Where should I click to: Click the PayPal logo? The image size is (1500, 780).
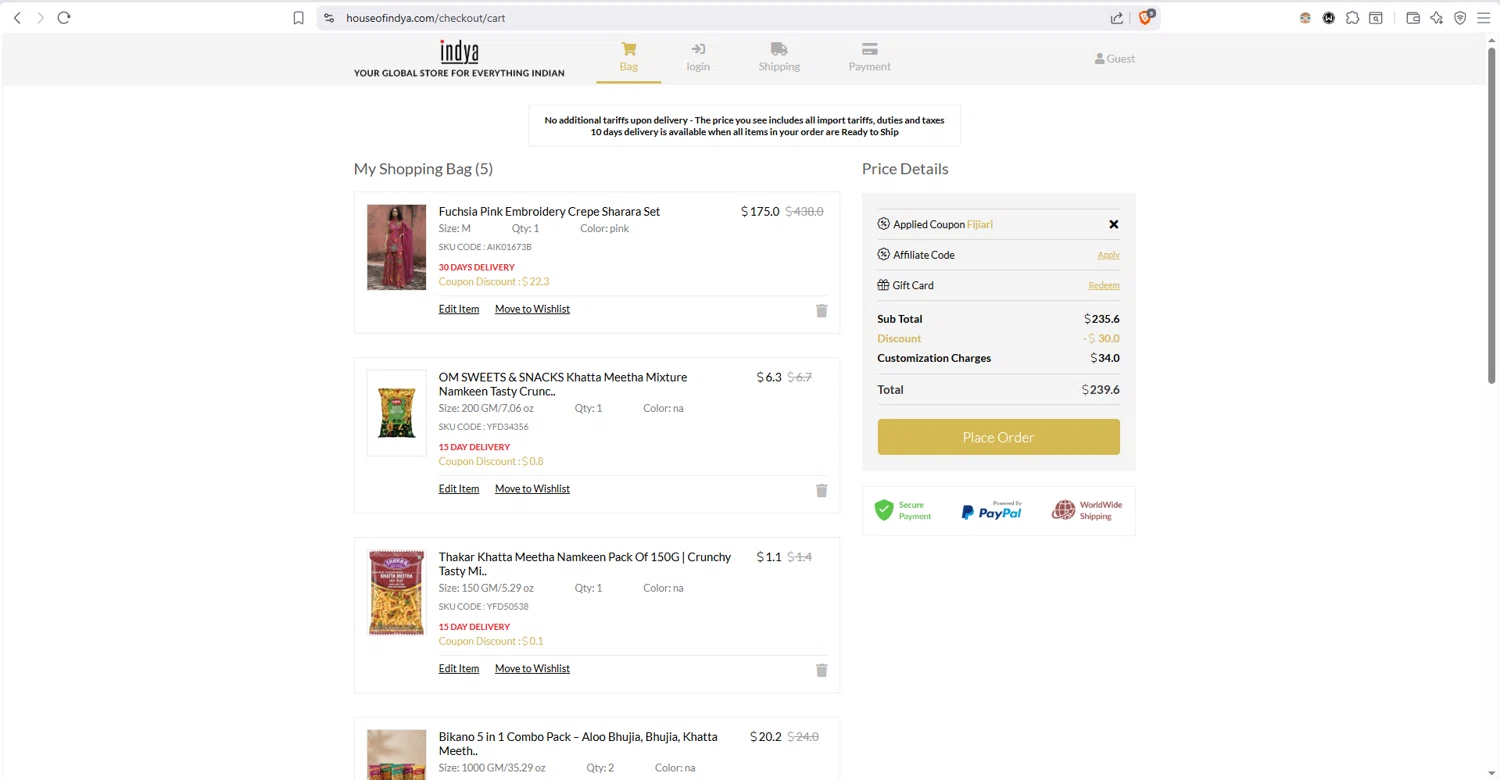(992, 511)
